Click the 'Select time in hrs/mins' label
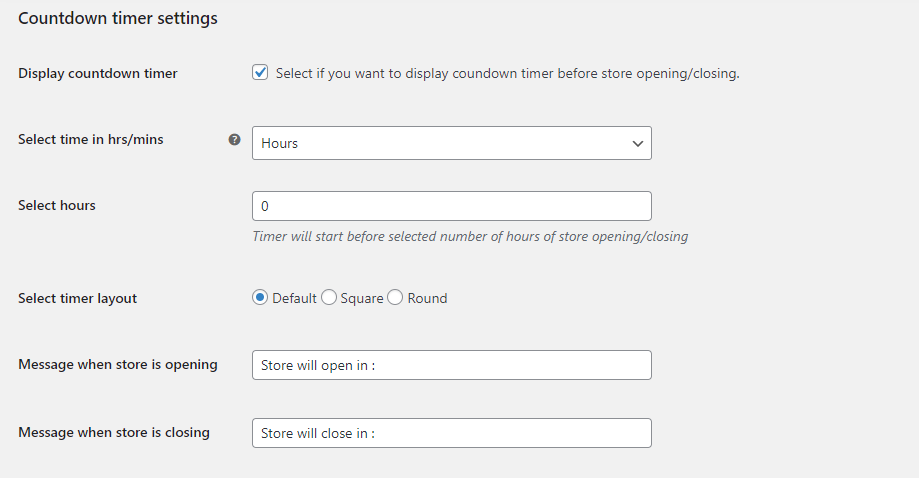Viewport: 919px width, 478px height. point(91,140)
